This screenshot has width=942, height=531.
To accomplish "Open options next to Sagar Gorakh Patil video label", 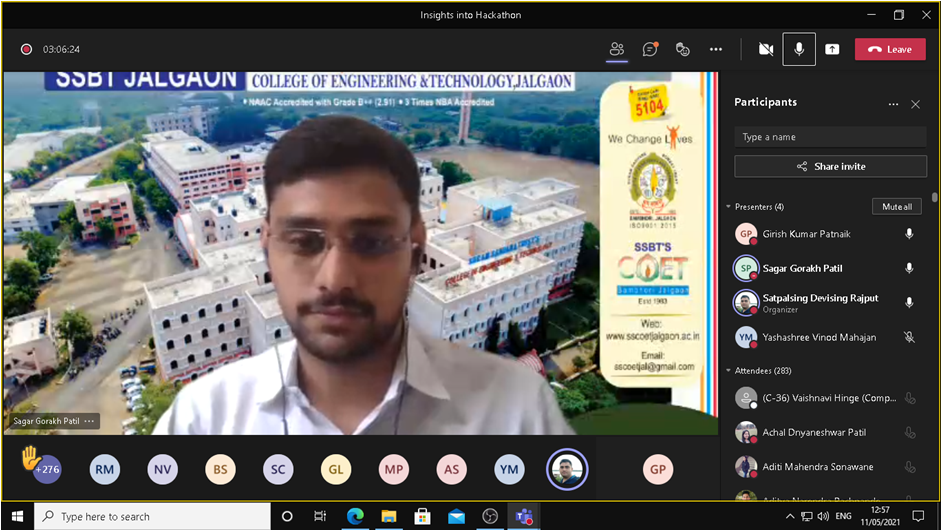I will point(90,421).
